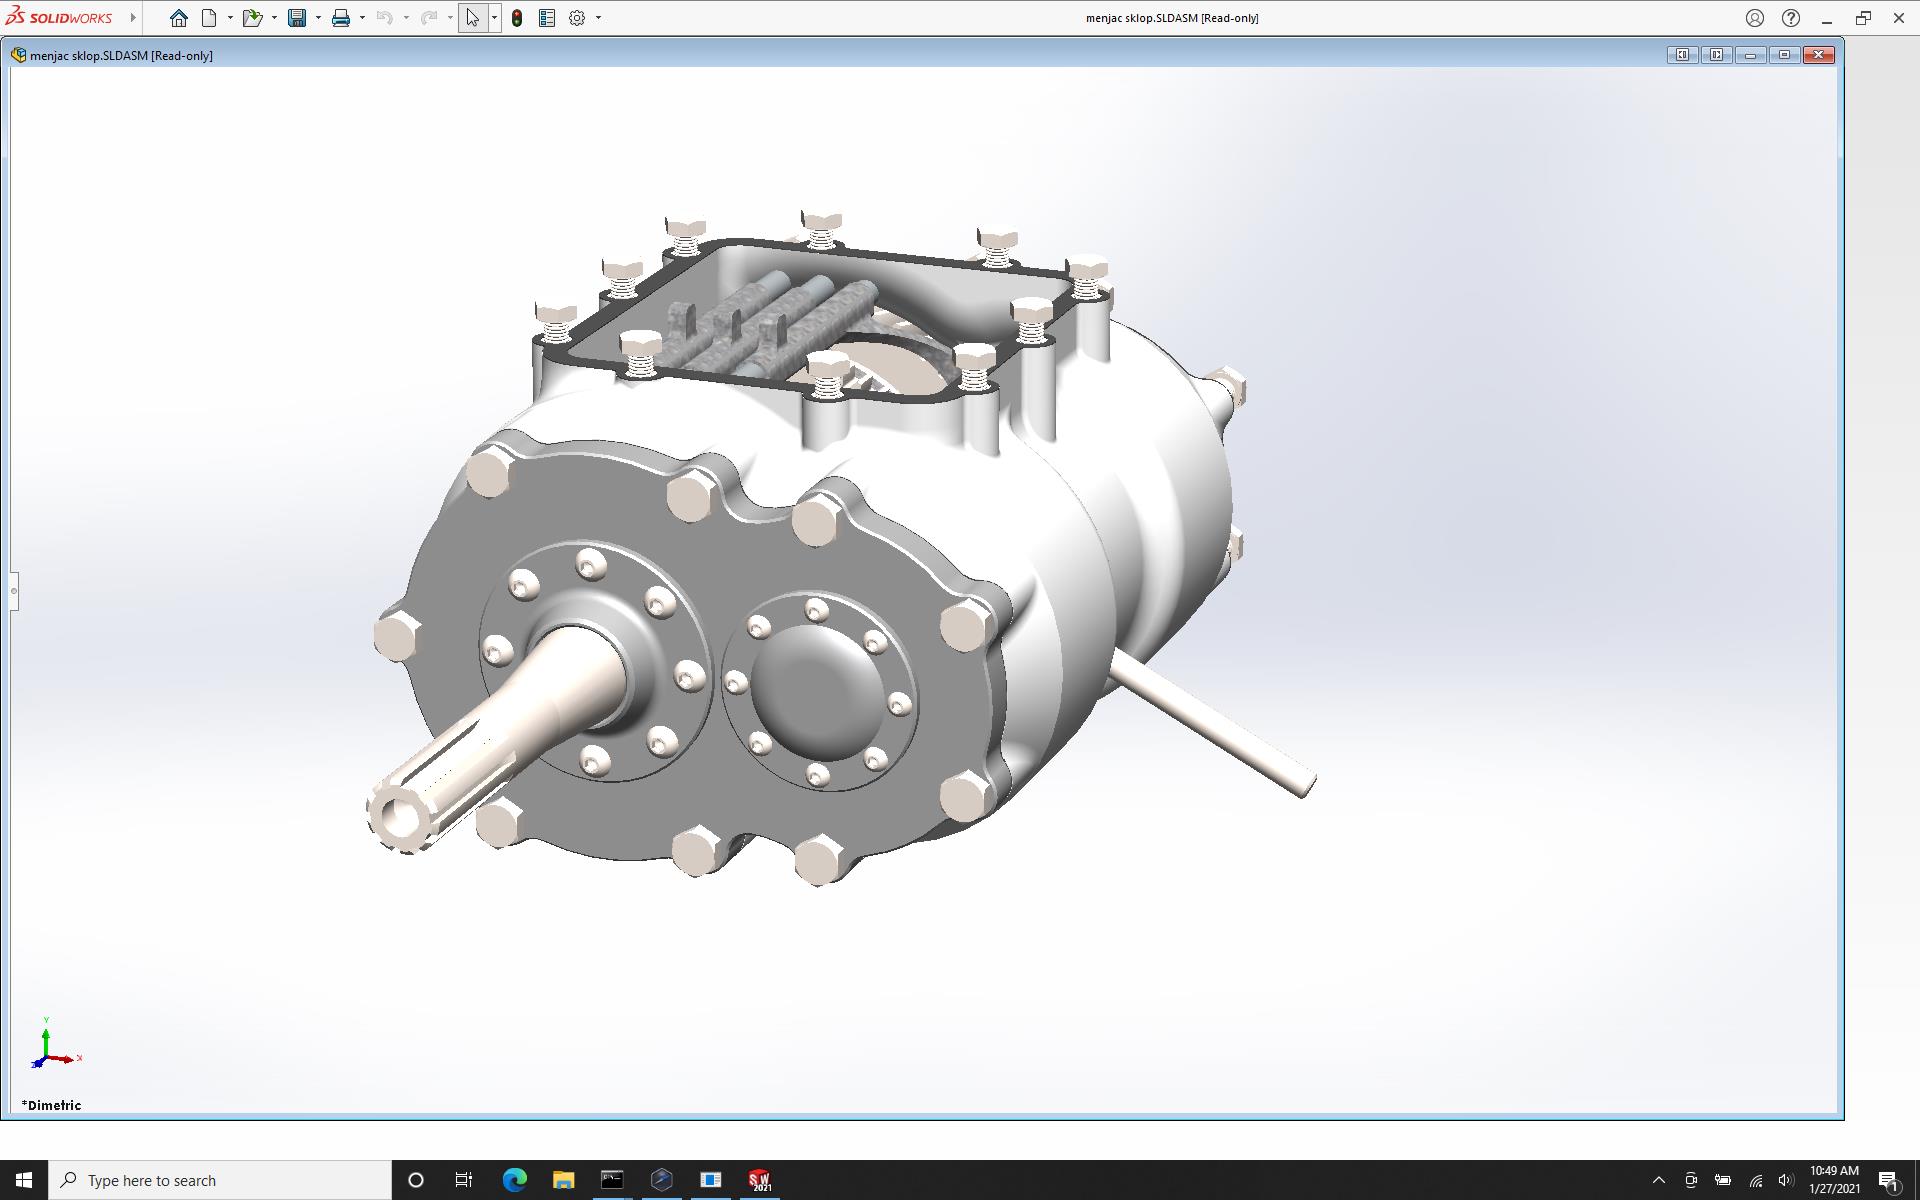This screenshot has width=1920, height=1200.
Task: Open Microsoft Edge from the taskbar
Action: 514,1180
